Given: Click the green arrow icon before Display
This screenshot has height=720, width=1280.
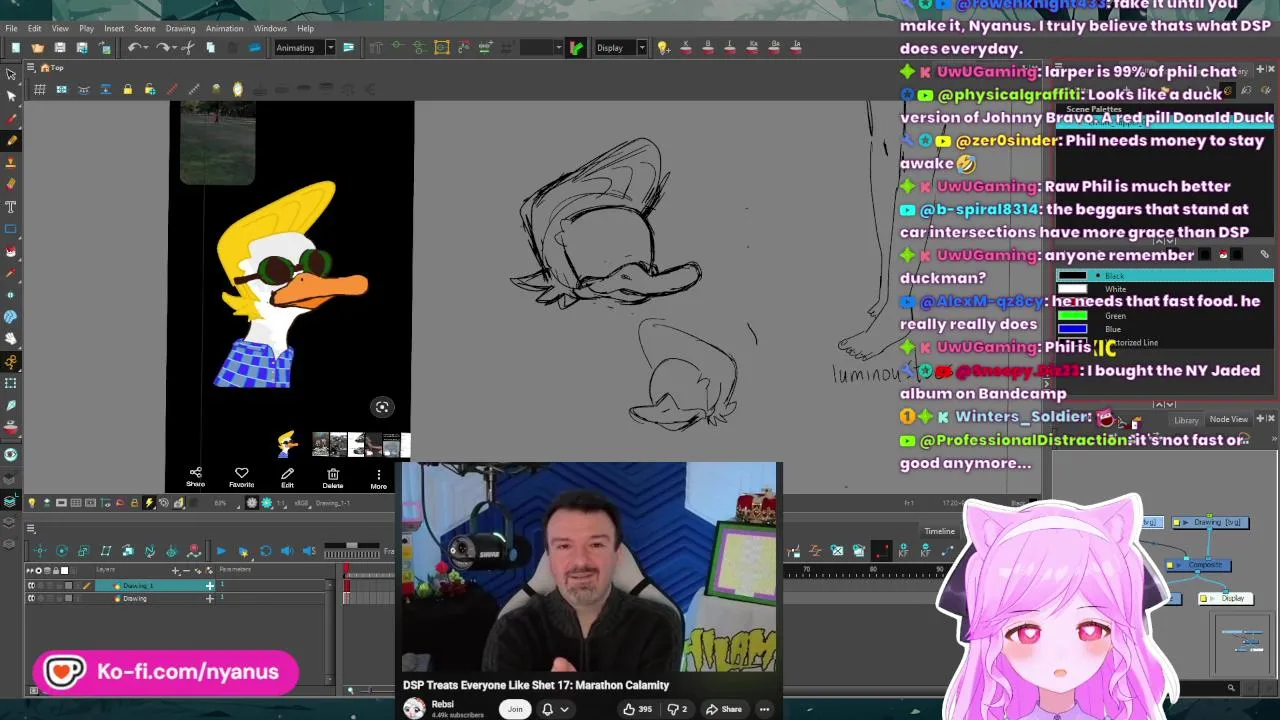Looking at the screenshot, I should click(576, 47).
